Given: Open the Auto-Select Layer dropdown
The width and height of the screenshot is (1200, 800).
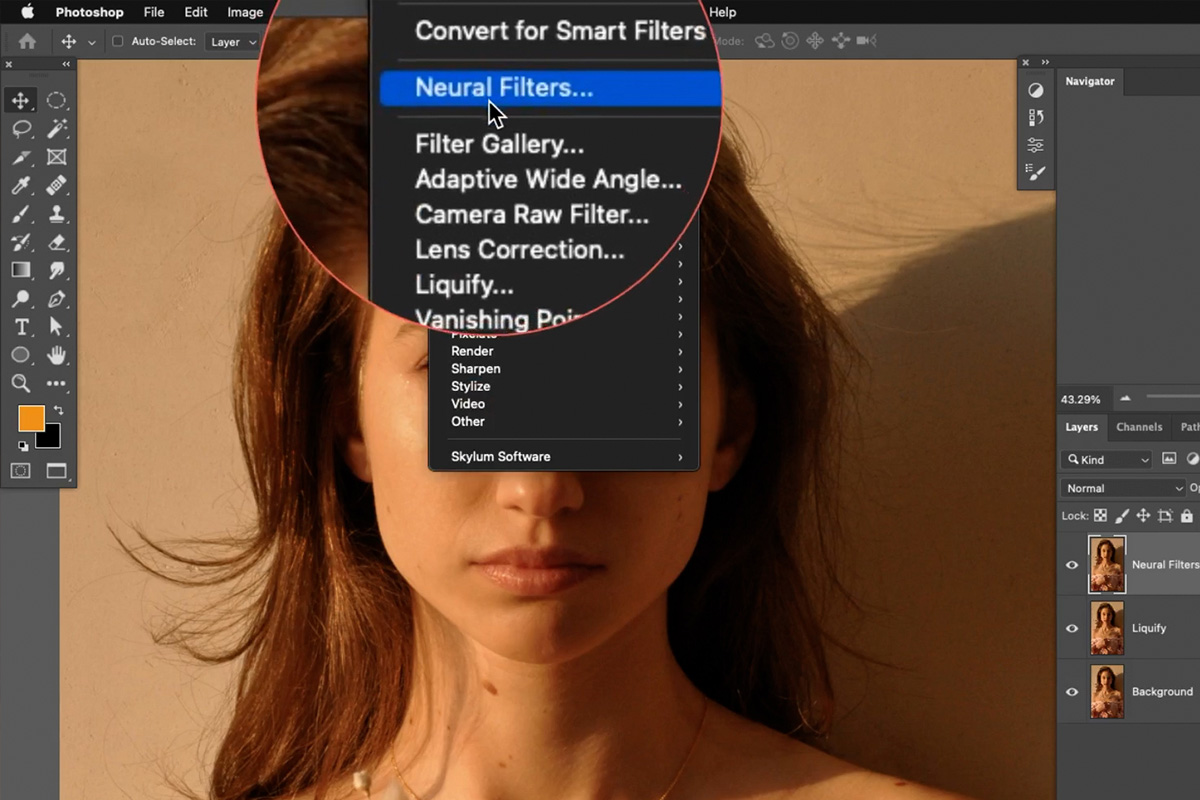Looking at the screenshot, I should (232, 42).
